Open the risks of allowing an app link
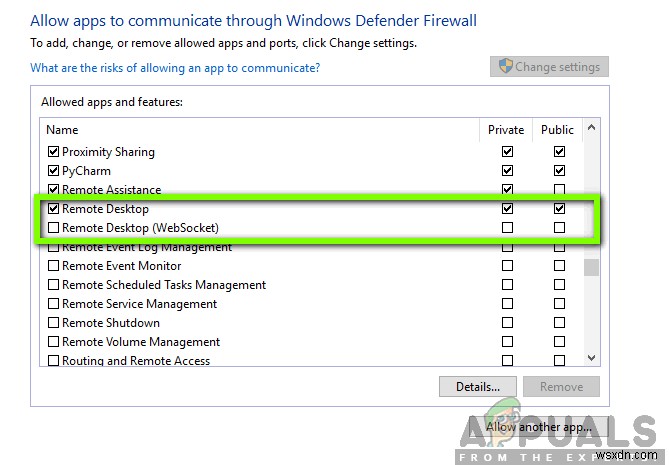The height and width of the screenshot is (465, 669). point(175,68)
